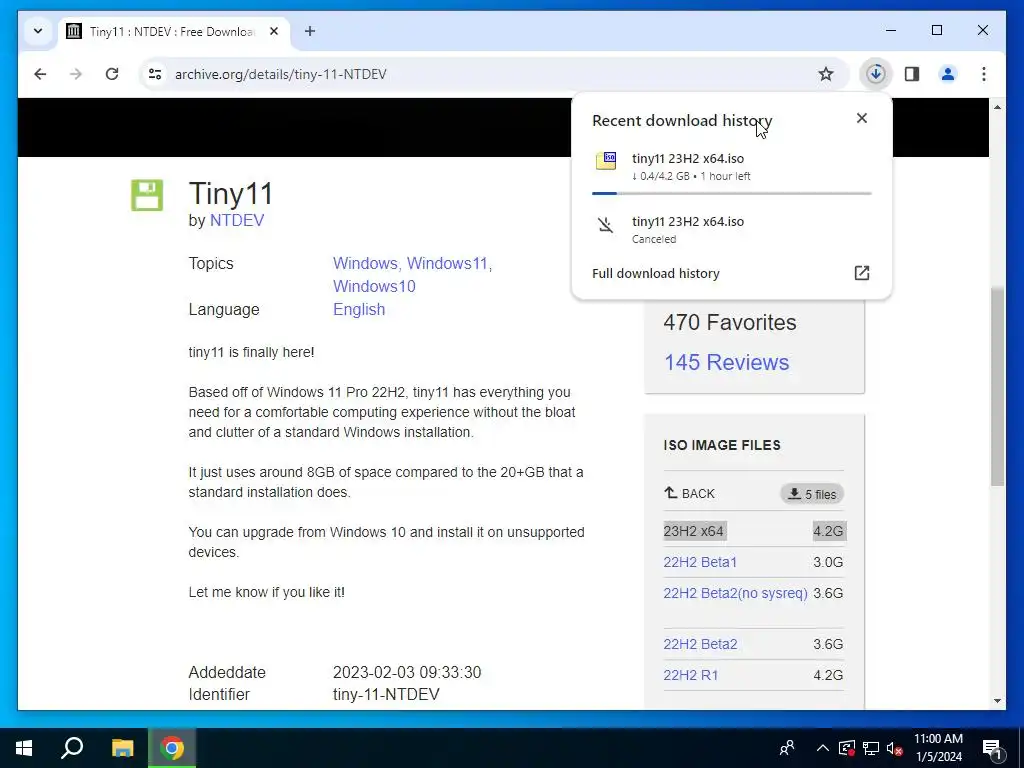Open full download history external icon
This screenshot has width=1024, height=768.
click(861, 273)
